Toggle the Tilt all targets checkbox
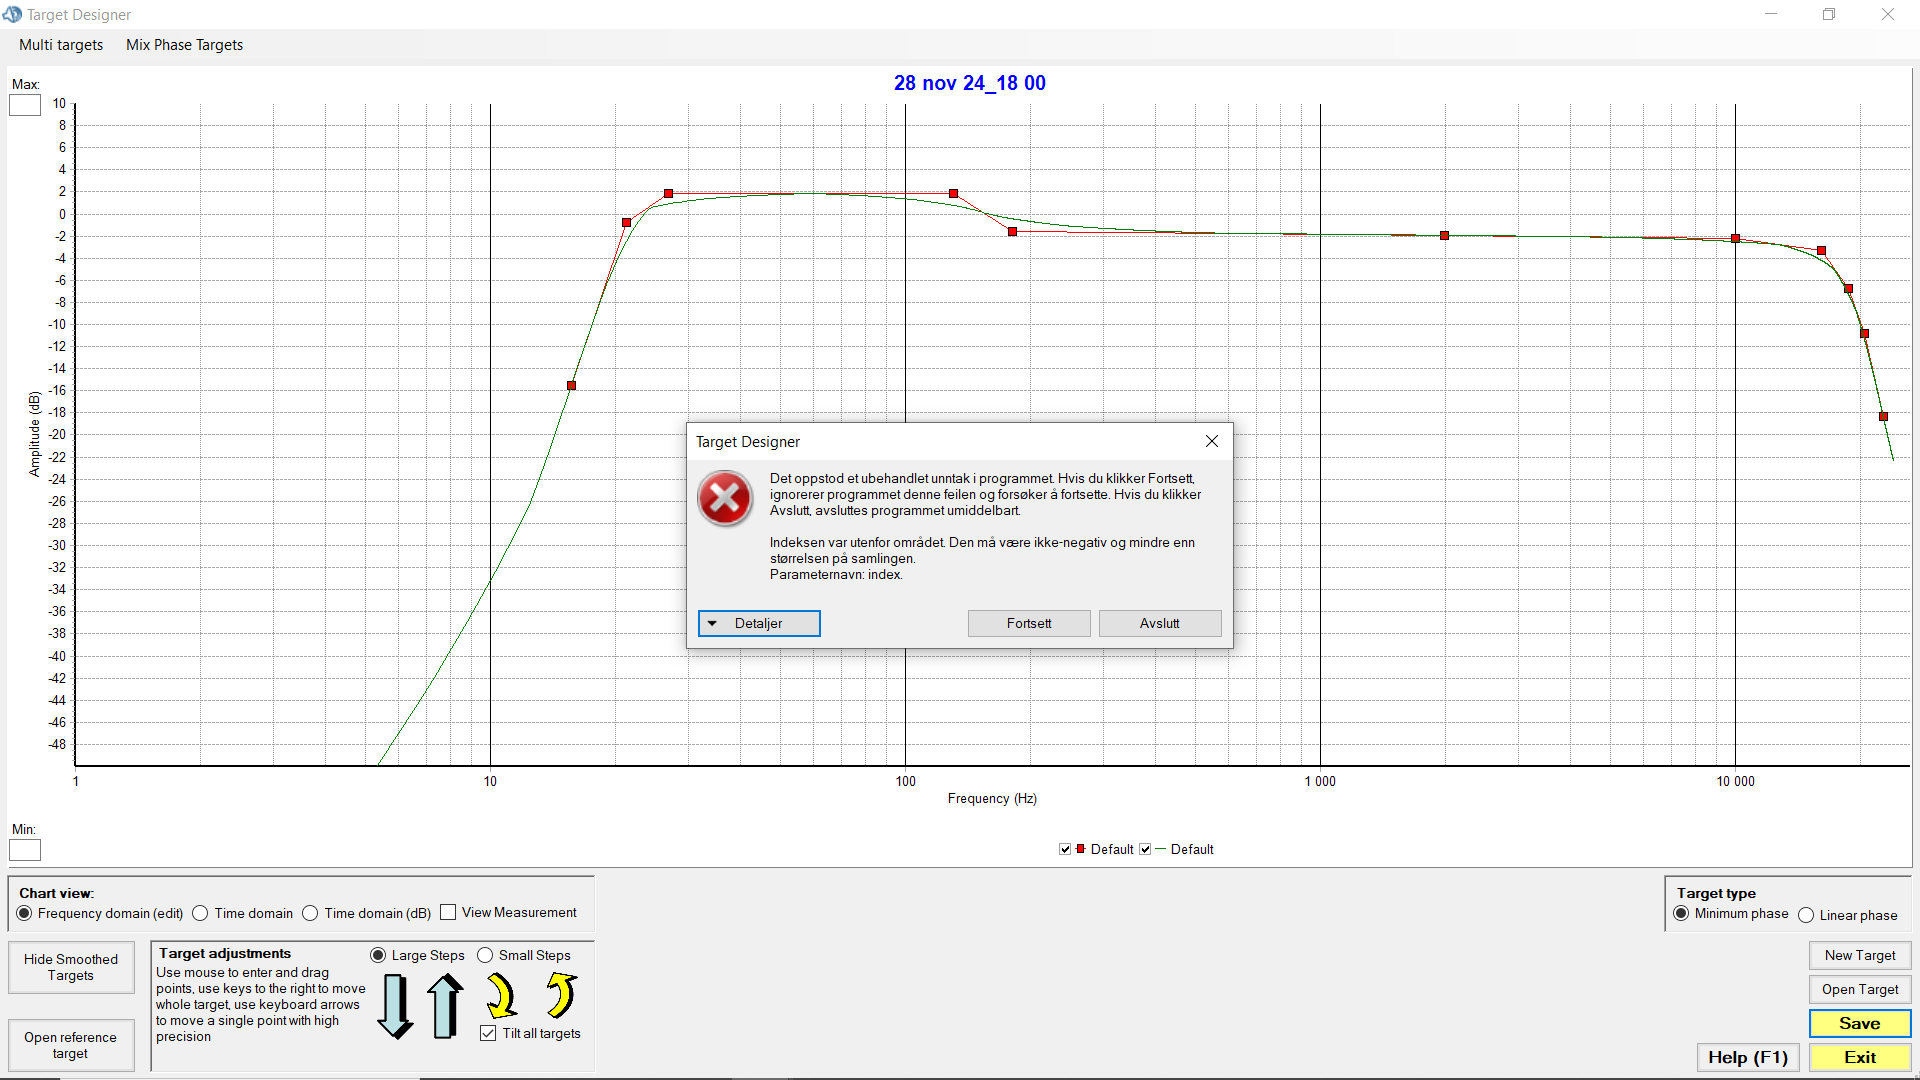The height and width of the screenshot is (1080, 1920). pyautogui.click(x=488, y=1033)
